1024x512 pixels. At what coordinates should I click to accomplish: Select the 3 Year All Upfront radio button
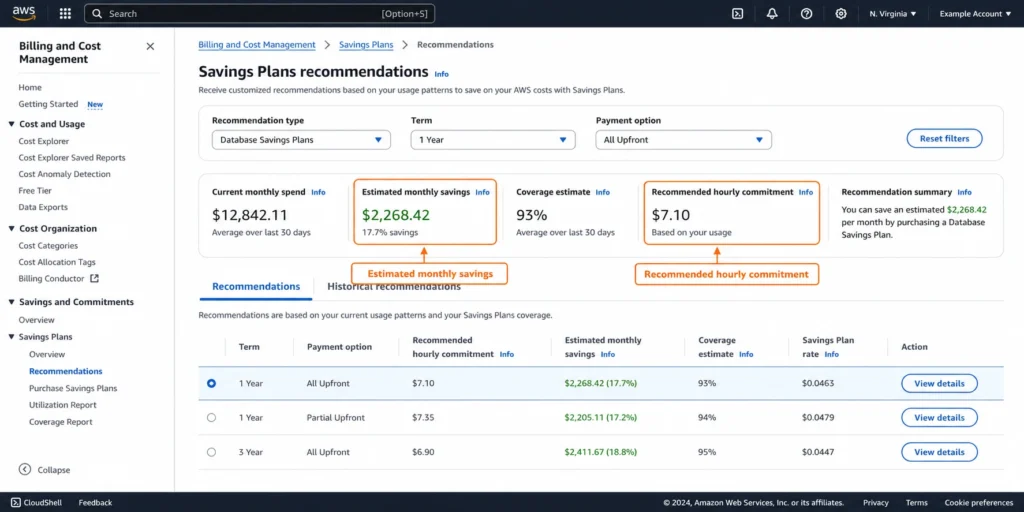(211, 452)
